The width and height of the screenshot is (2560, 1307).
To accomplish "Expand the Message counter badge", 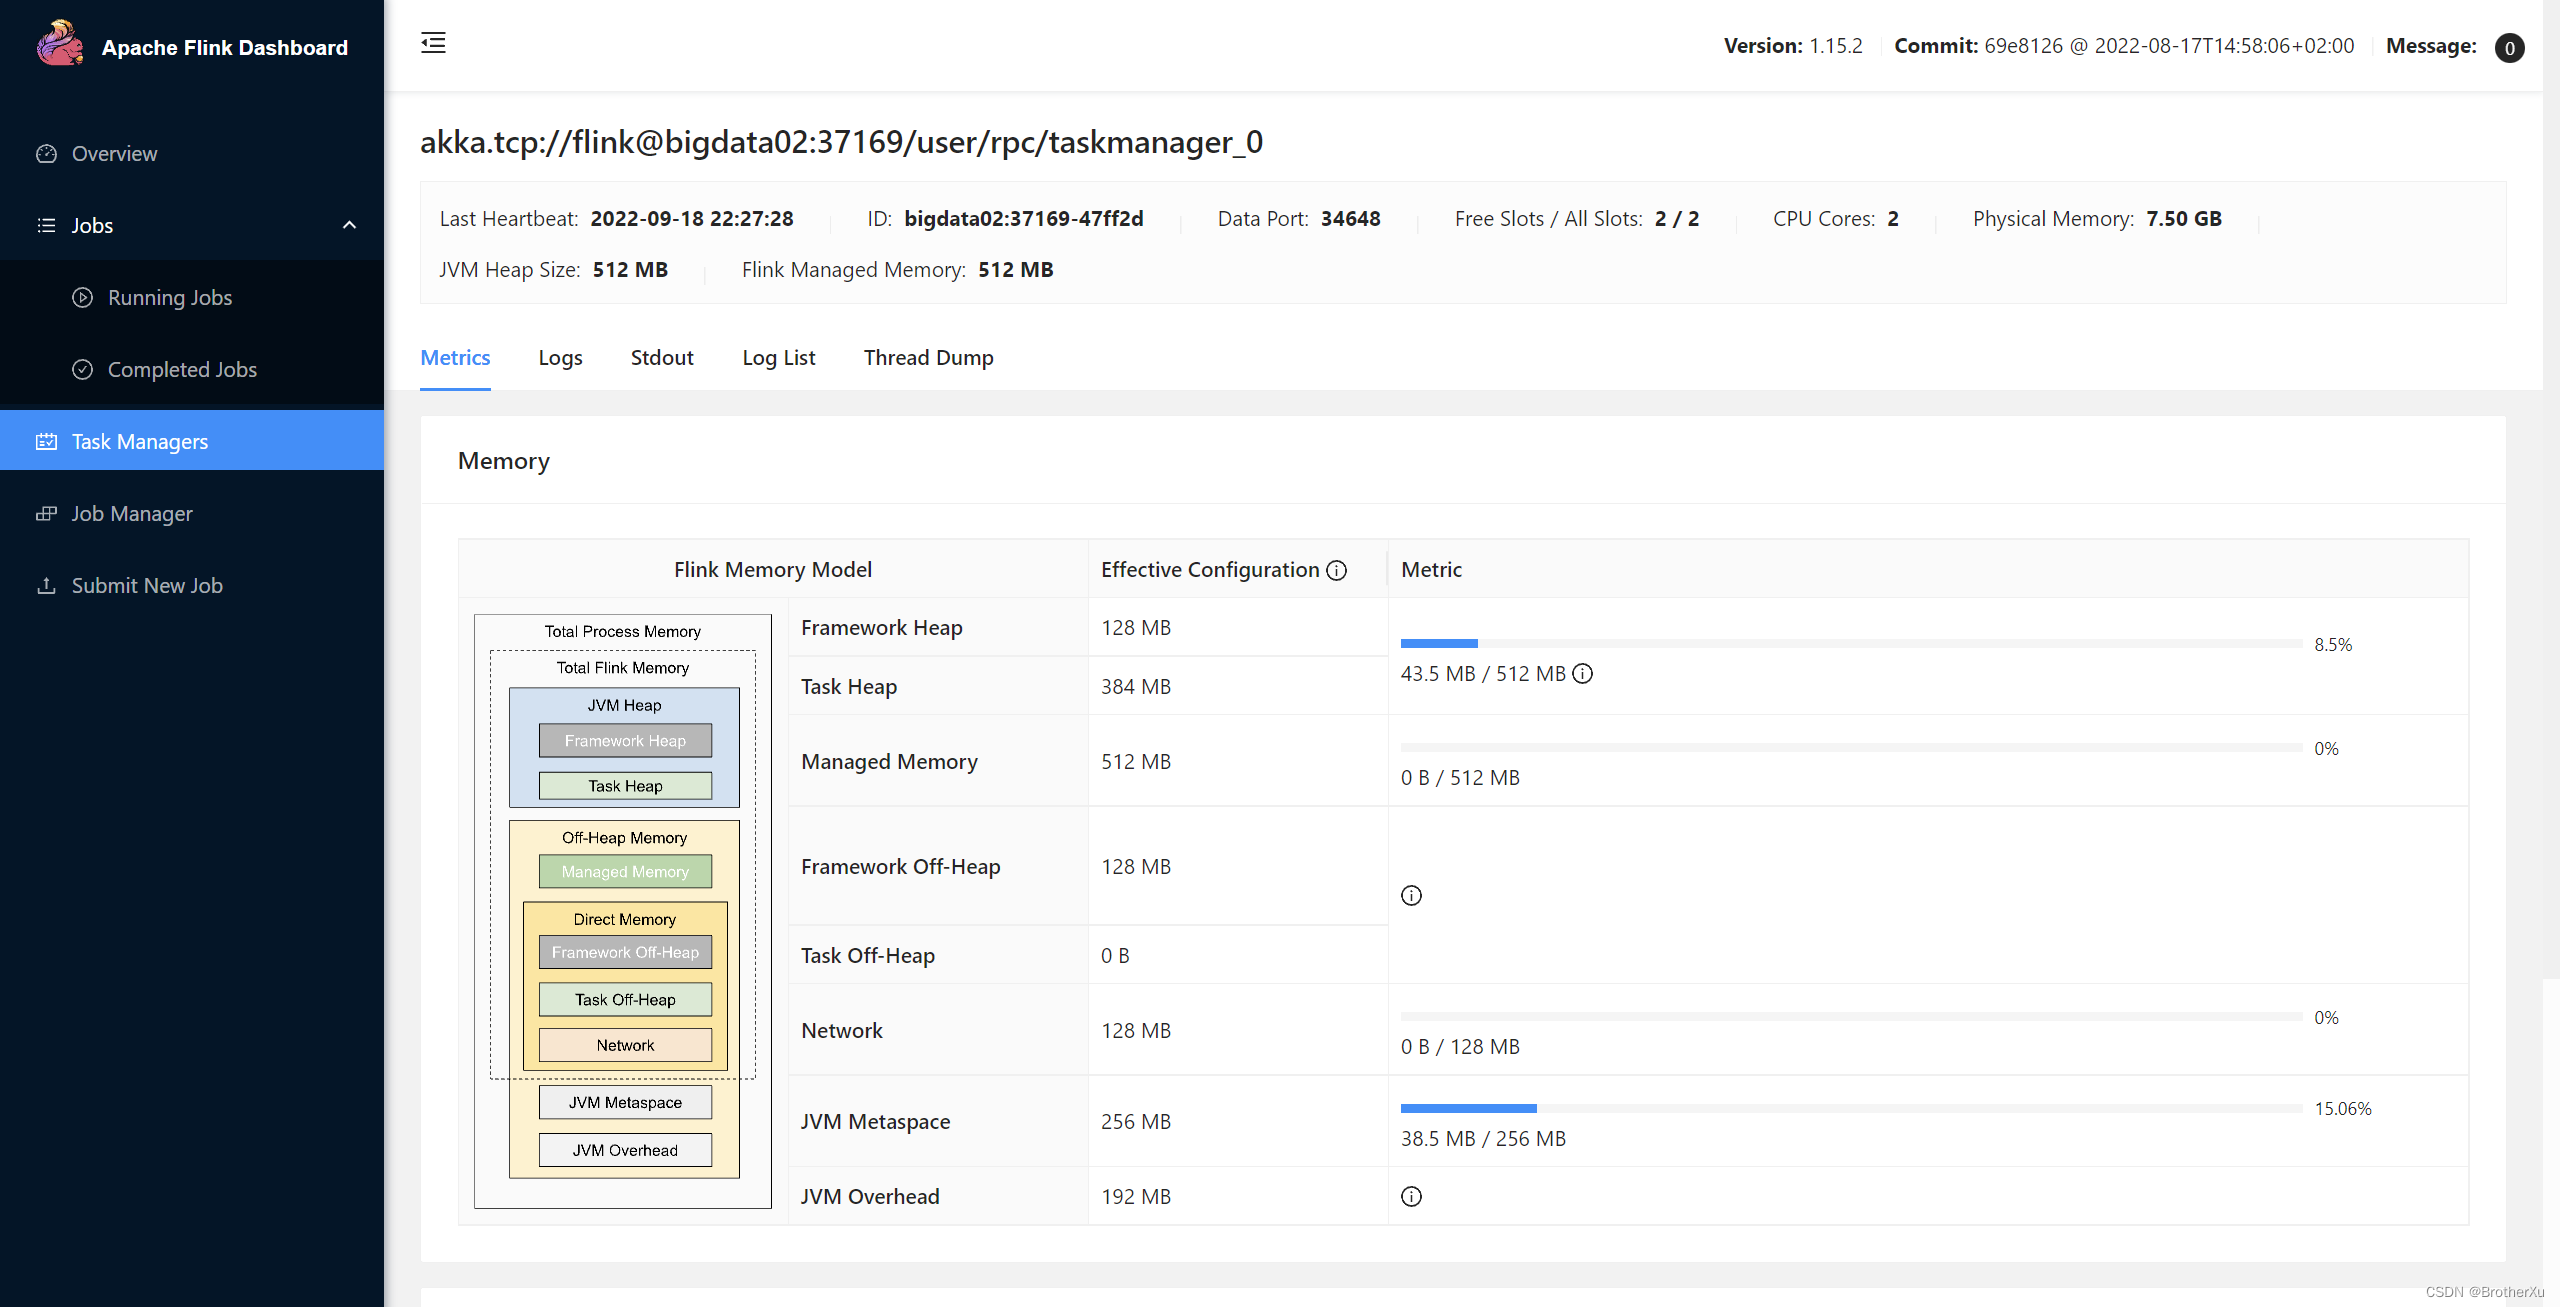I will 2510,47.
